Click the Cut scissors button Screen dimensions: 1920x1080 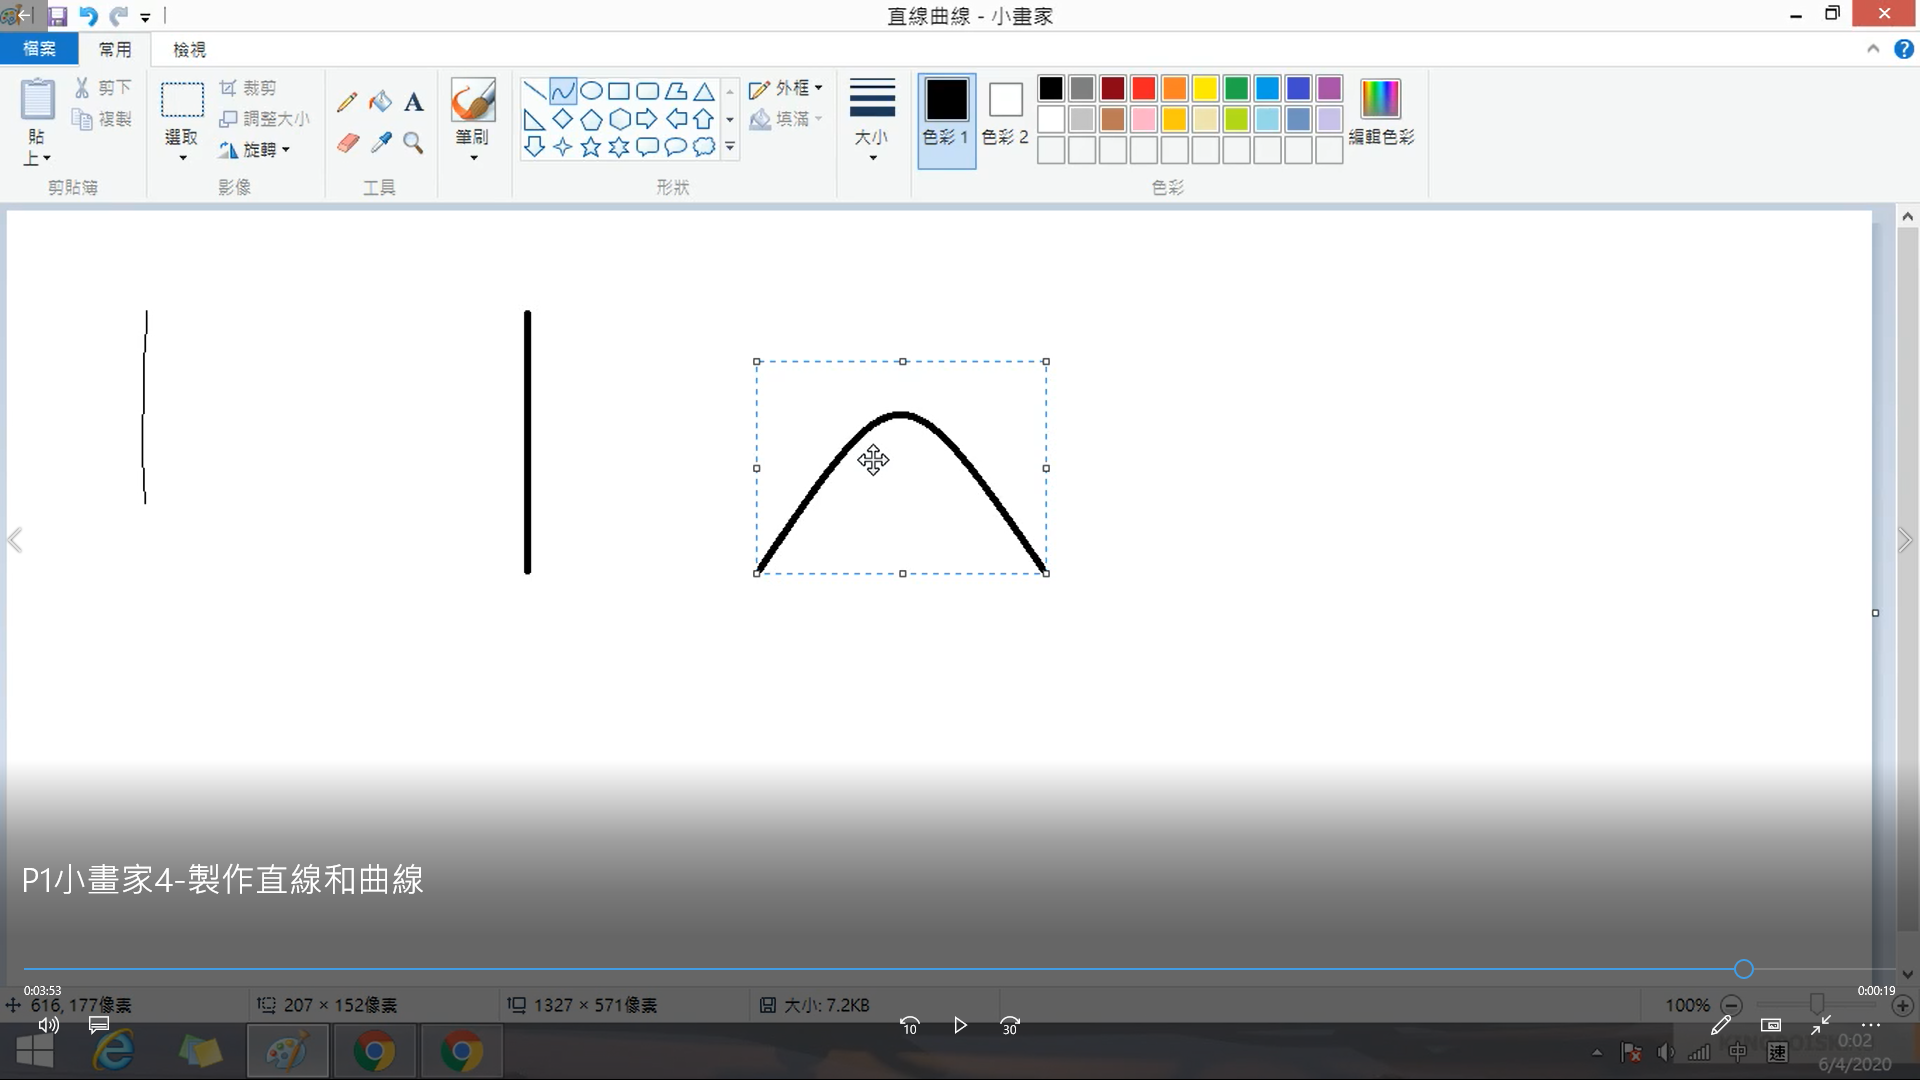click(x=103, y=88)
